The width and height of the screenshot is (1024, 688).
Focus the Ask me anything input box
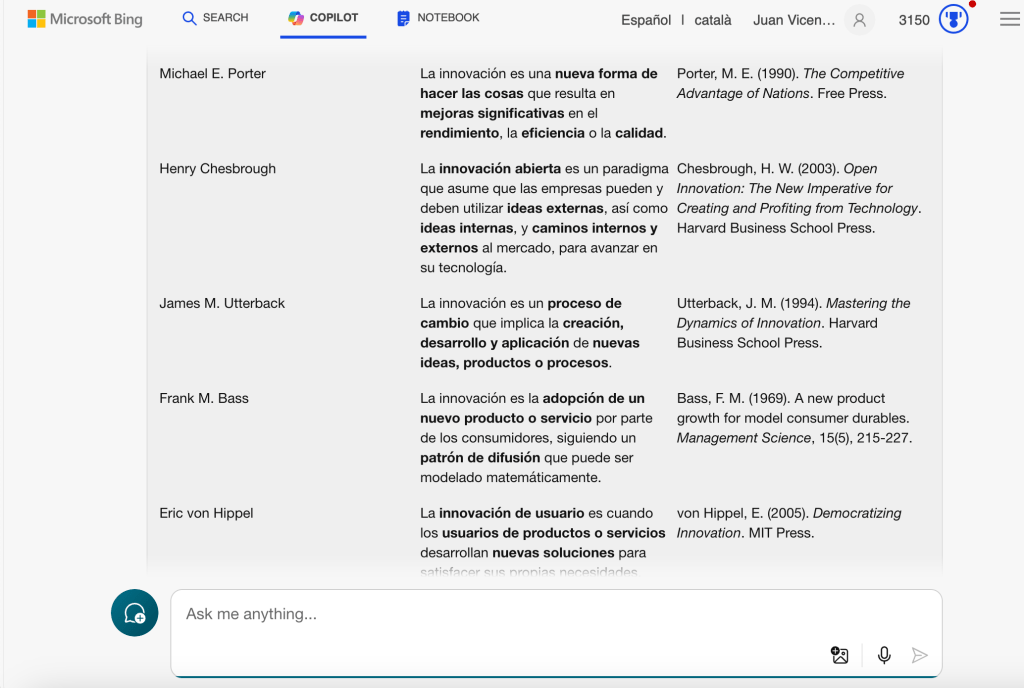(500, 614)
